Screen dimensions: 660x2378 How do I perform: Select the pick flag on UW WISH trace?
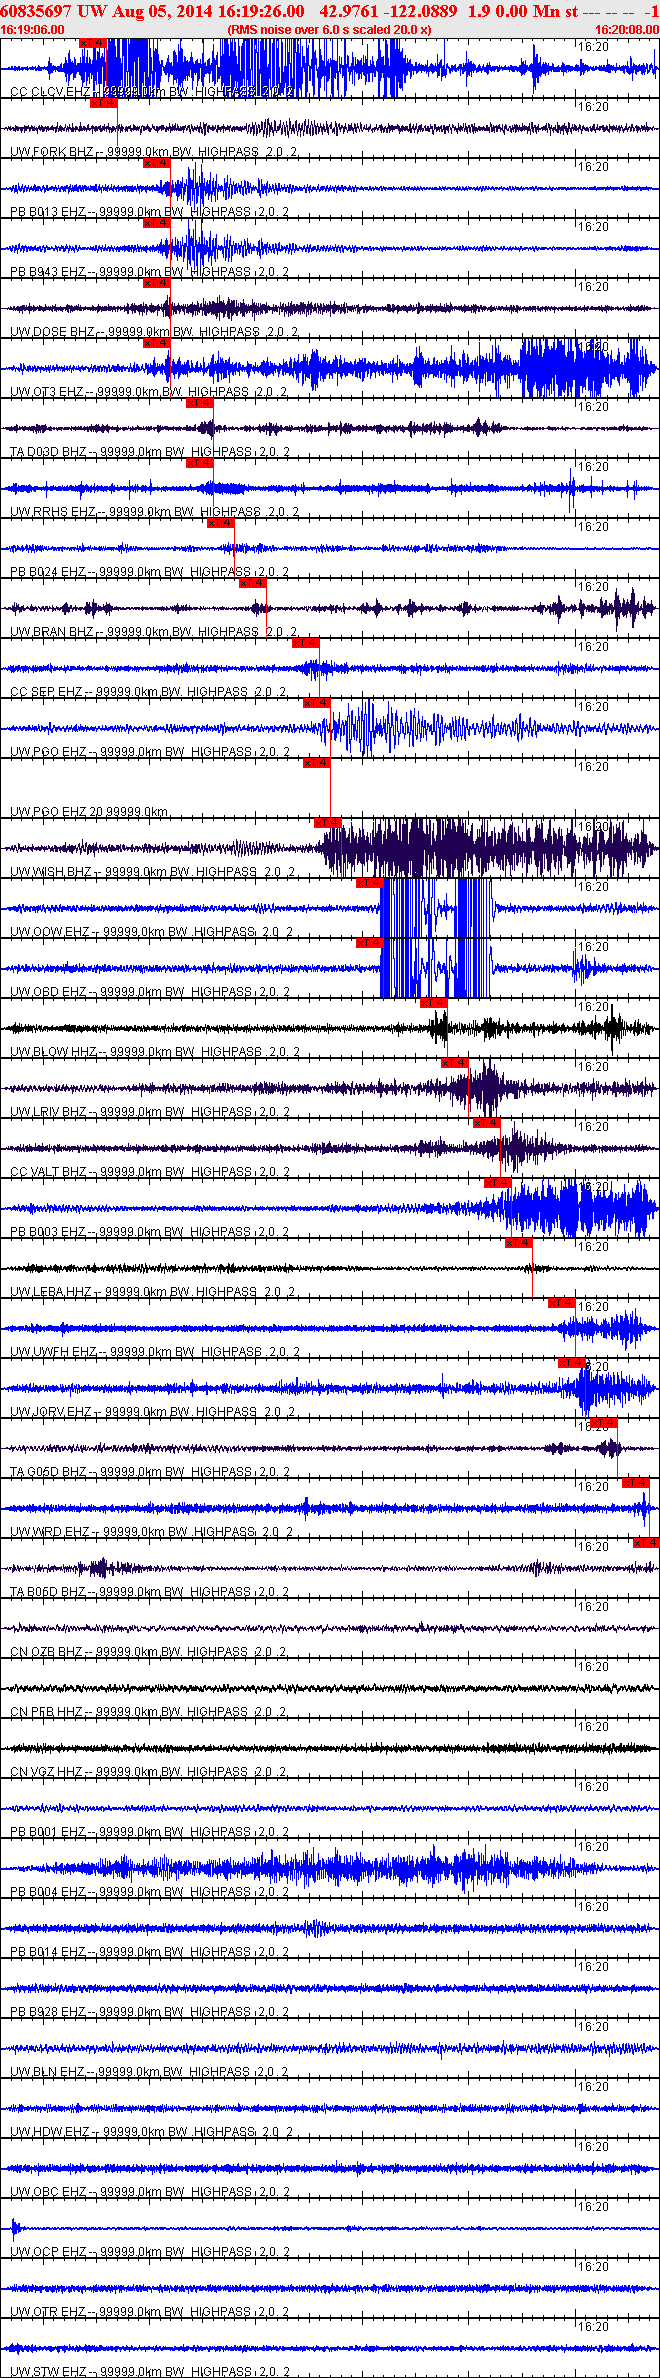[x=327, y=823]
